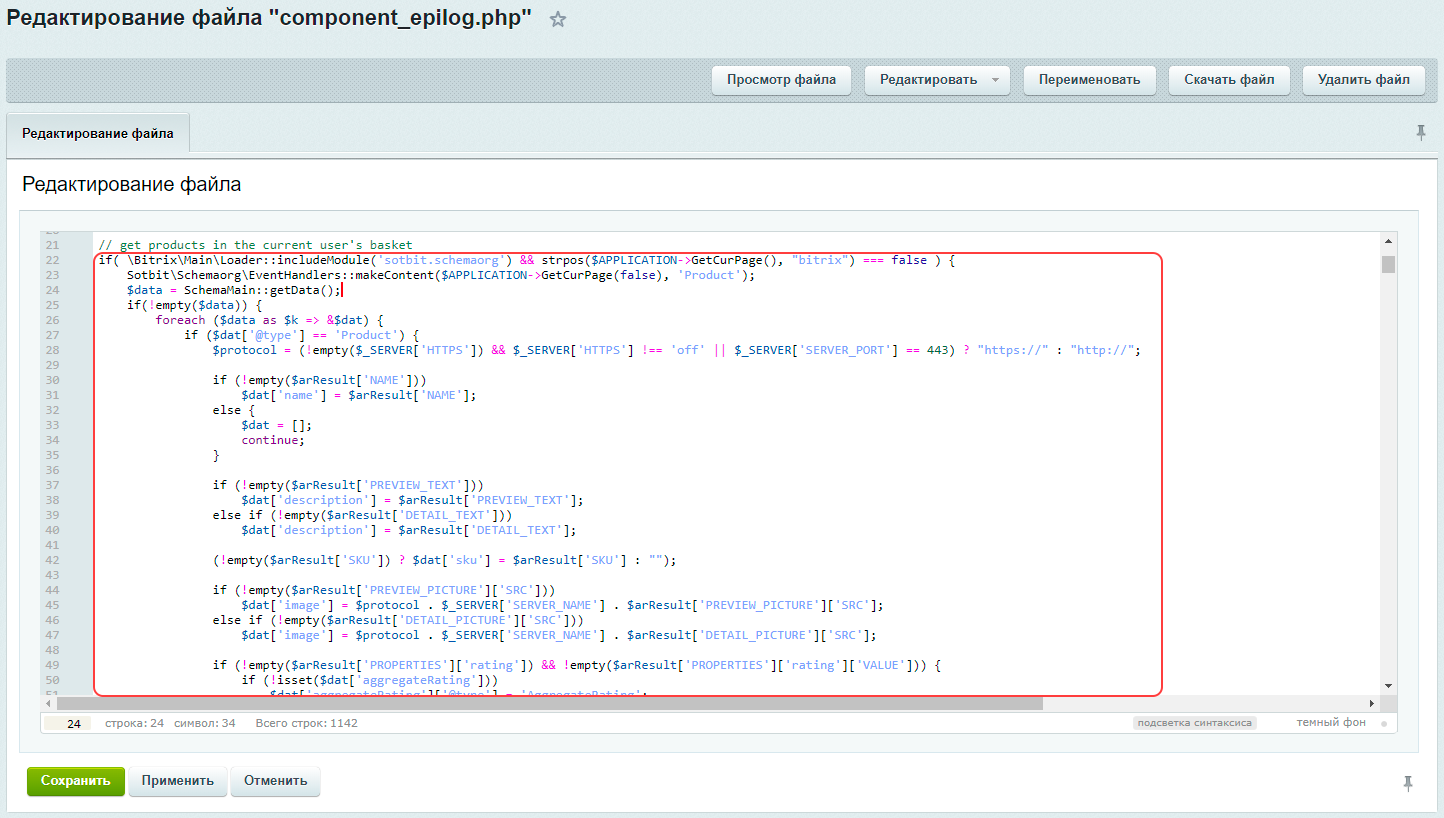
Task: Expand the Редактировать dropdown arrow
Action: [995, 80]
